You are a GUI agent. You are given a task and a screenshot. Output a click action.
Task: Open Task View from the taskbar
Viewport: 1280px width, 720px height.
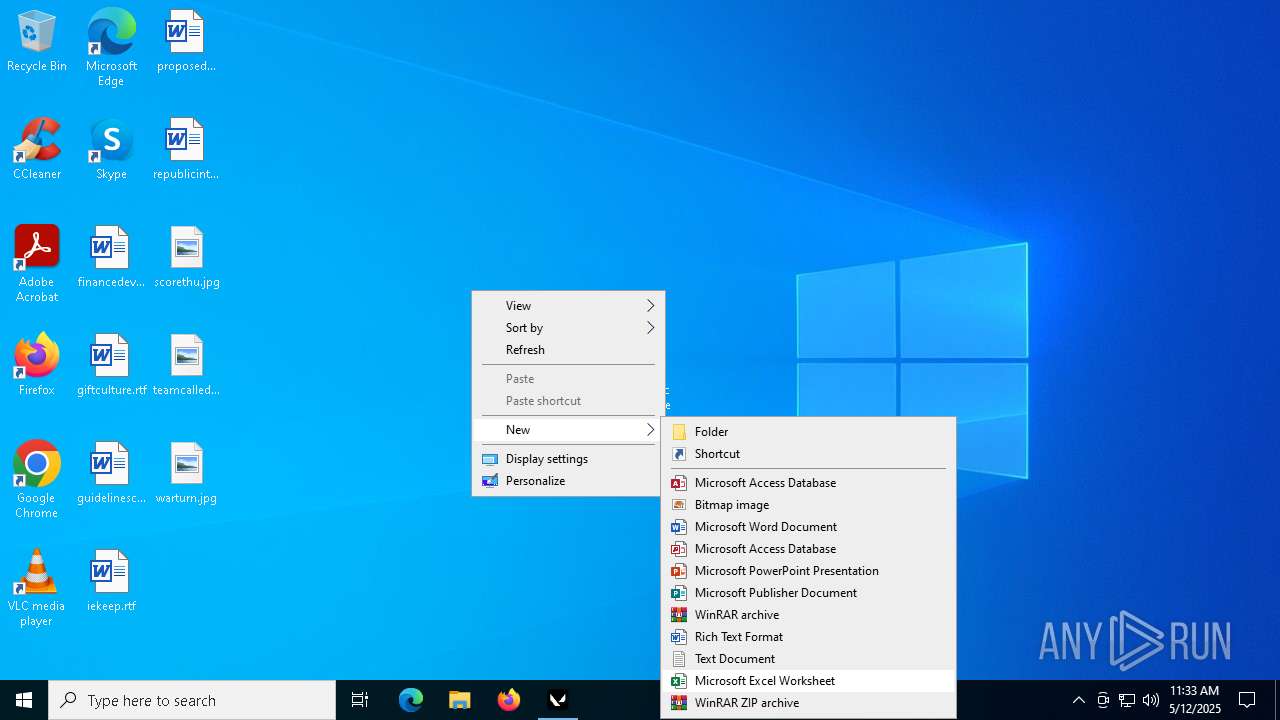(360, 700)
